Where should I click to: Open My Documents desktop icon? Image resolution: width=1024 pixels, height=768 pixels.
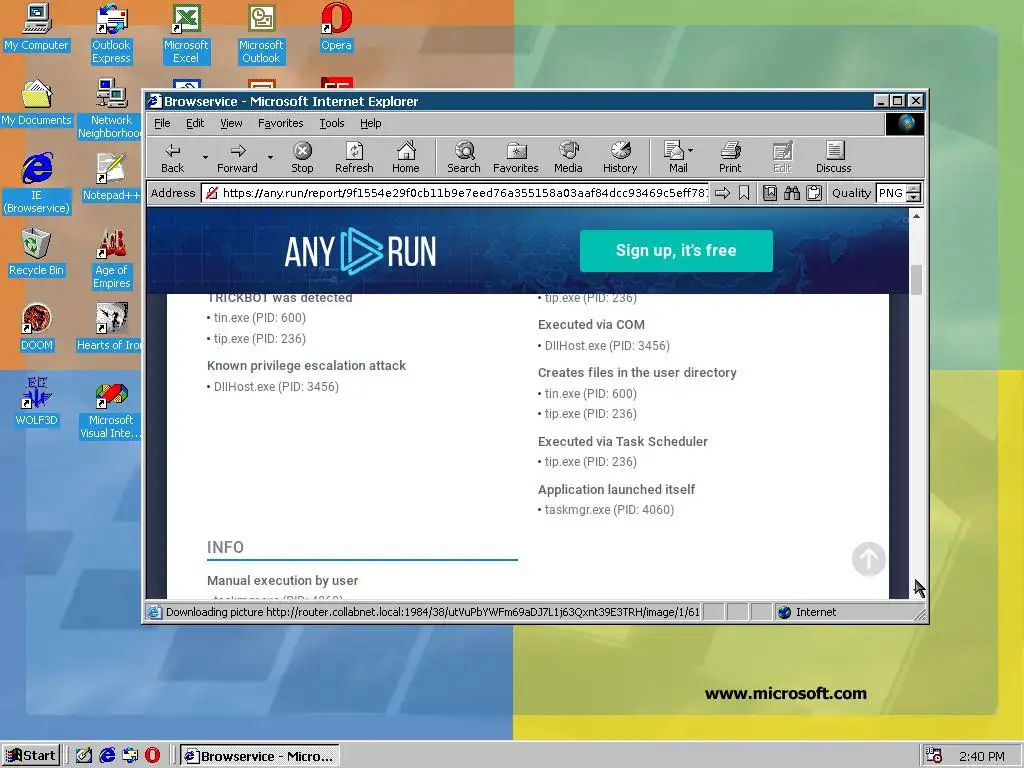37,102
